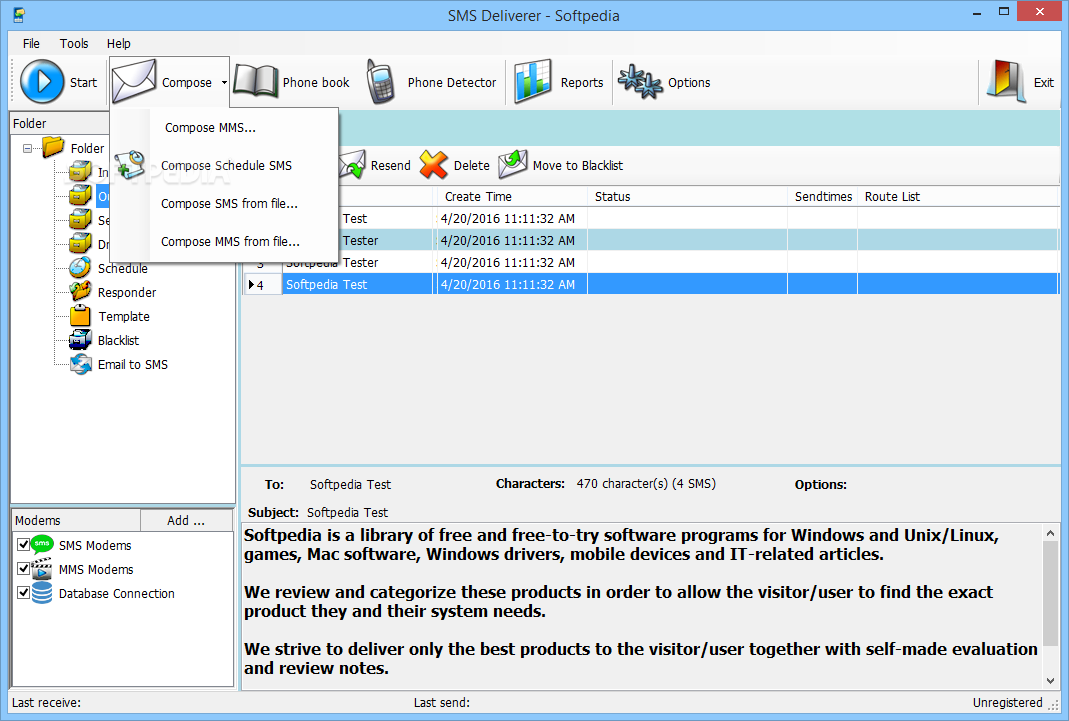Click the Exit door icon
Image resolution: width=1069 pixels, height=721 pixels.
click(x=1006, y=82)
